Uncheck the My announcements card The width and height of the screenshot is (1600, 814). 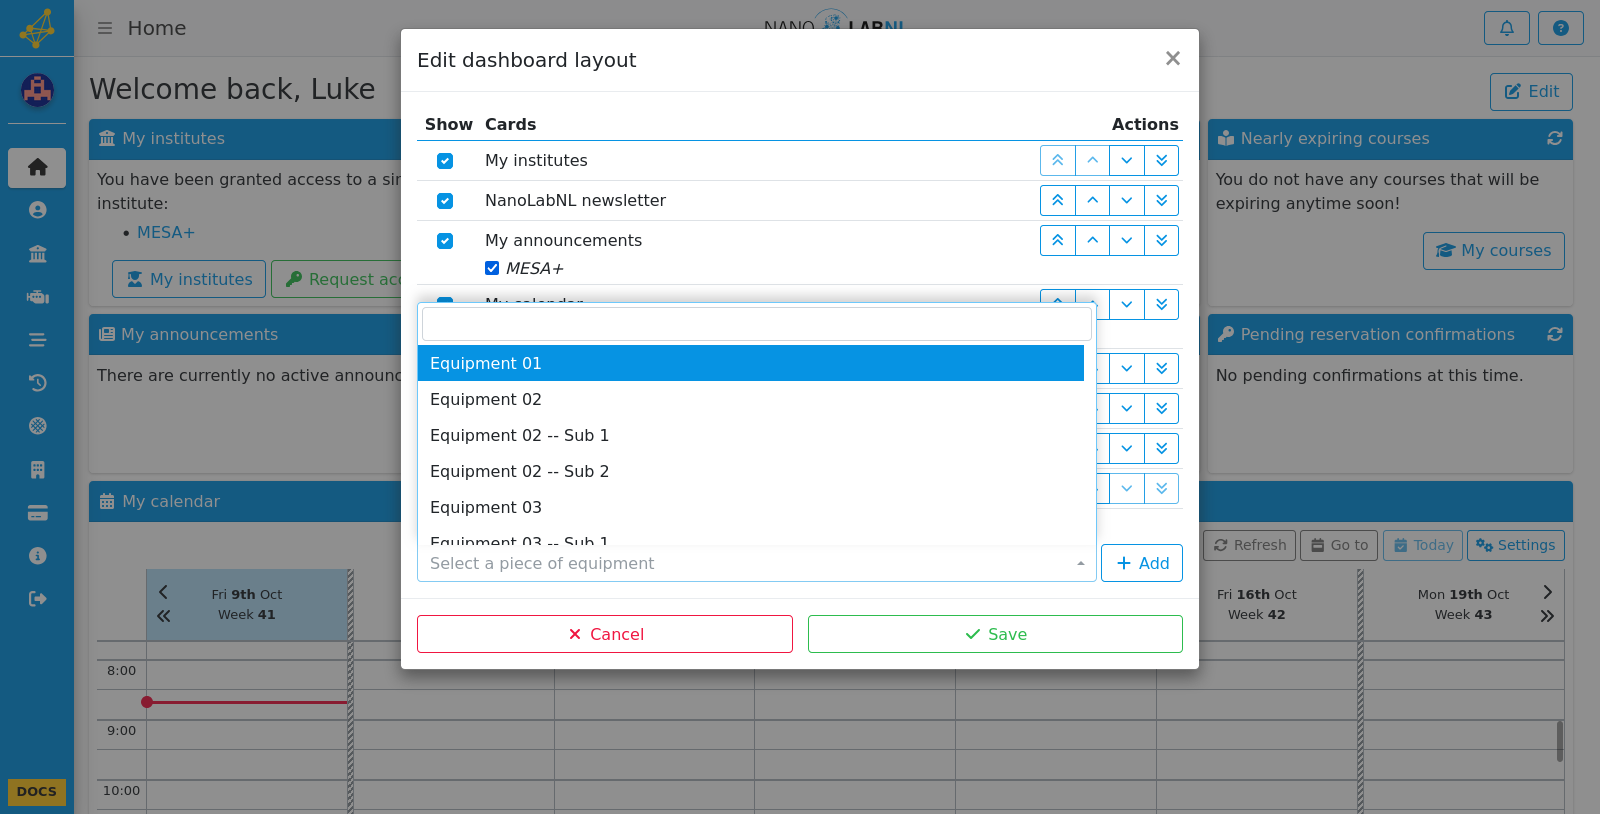coord(445,241)
